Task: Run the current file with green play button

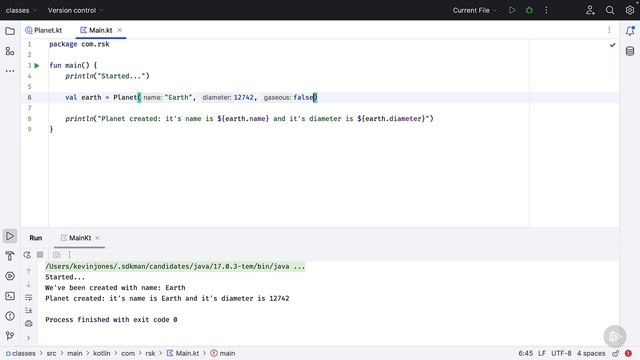Action: pyautogui.click(x=512, y=10)
